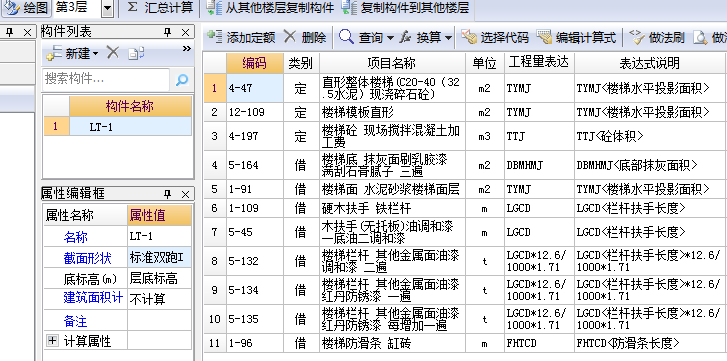
Task: Click 删除 in quota toolbar
Action: [305, 37]
